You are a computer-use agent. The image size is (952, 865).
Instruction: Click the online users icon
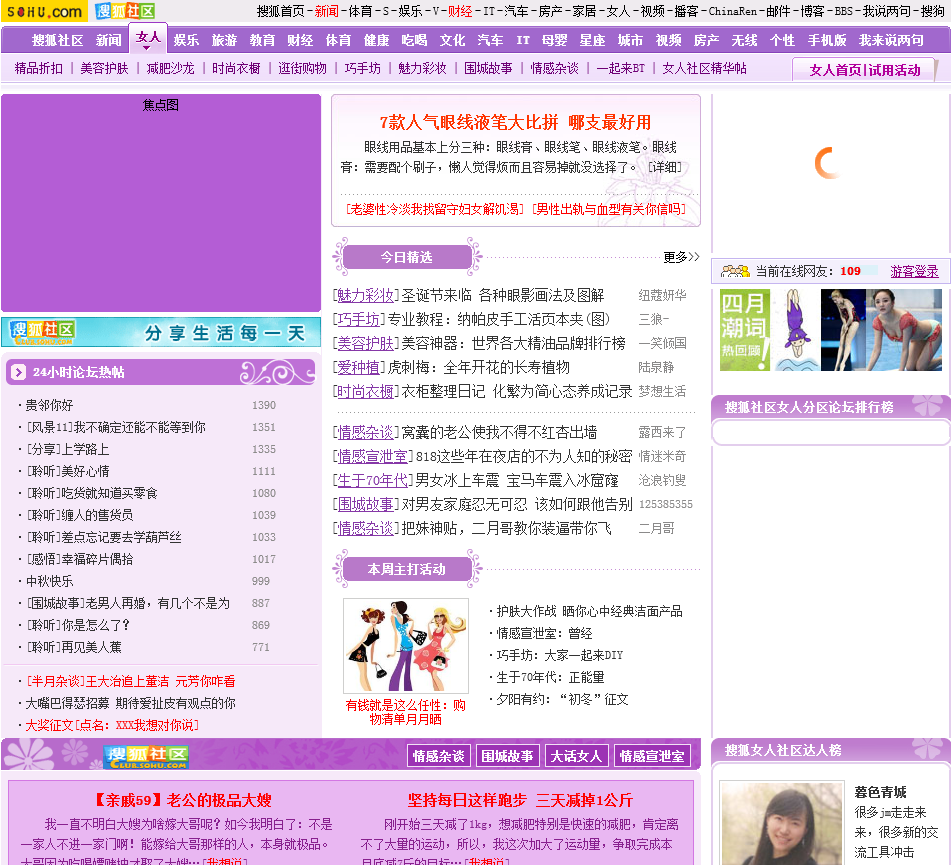coord(735,271)
